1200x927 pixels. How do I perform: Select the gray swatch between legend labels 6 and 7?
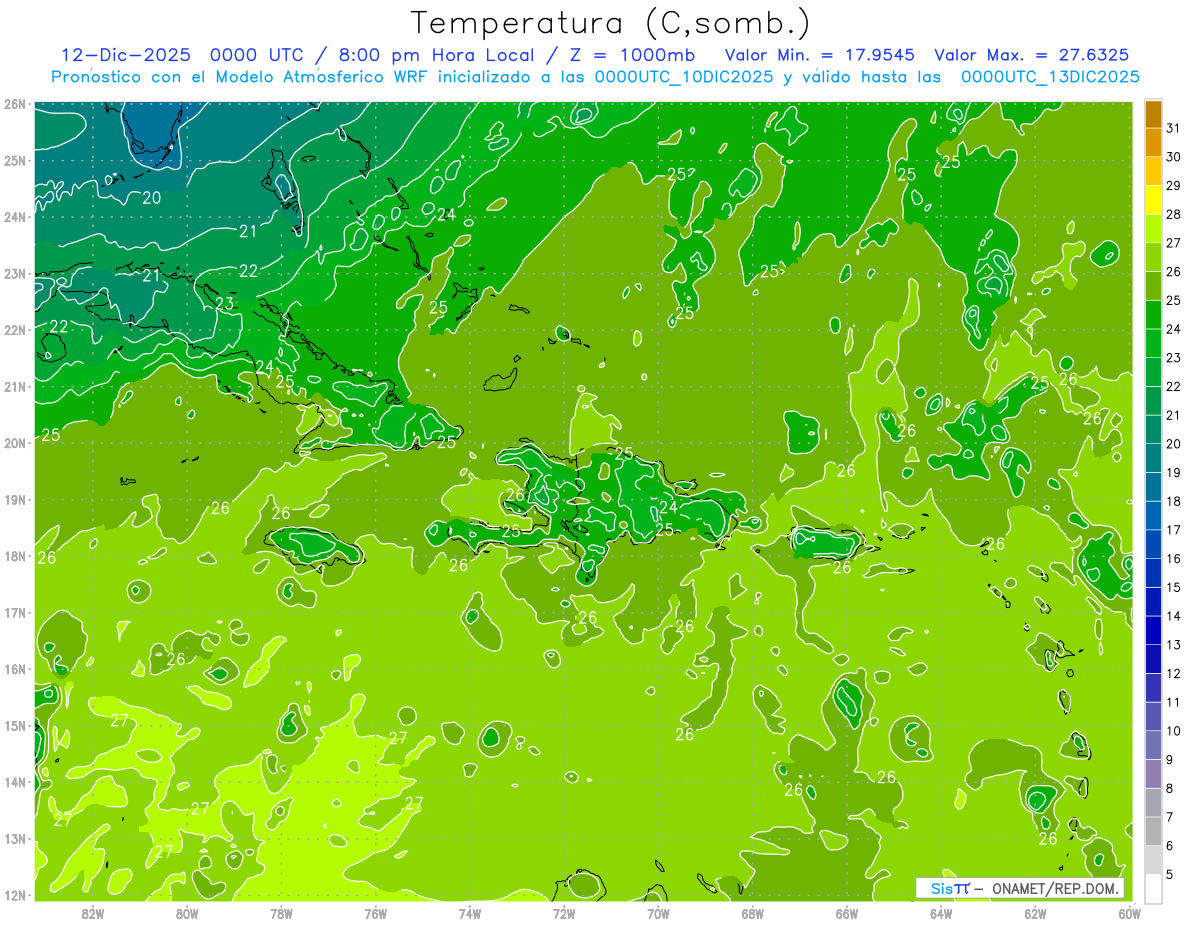pyautogui.click(x=1152, y=831)
